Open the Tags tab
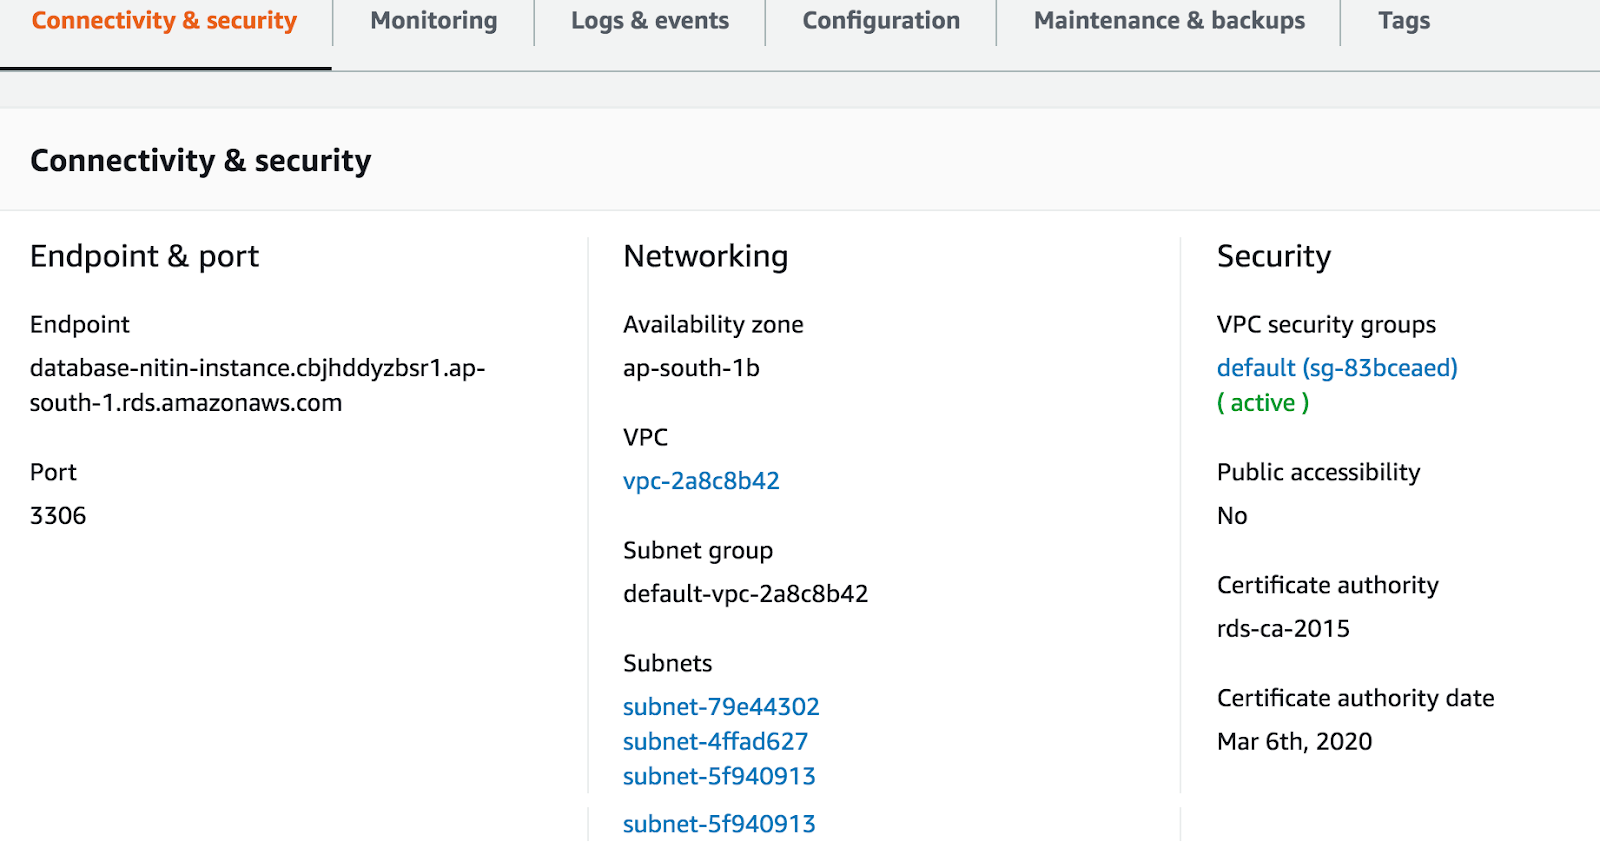This screenshot has height=855, width=1600. tap(1403, 21)
